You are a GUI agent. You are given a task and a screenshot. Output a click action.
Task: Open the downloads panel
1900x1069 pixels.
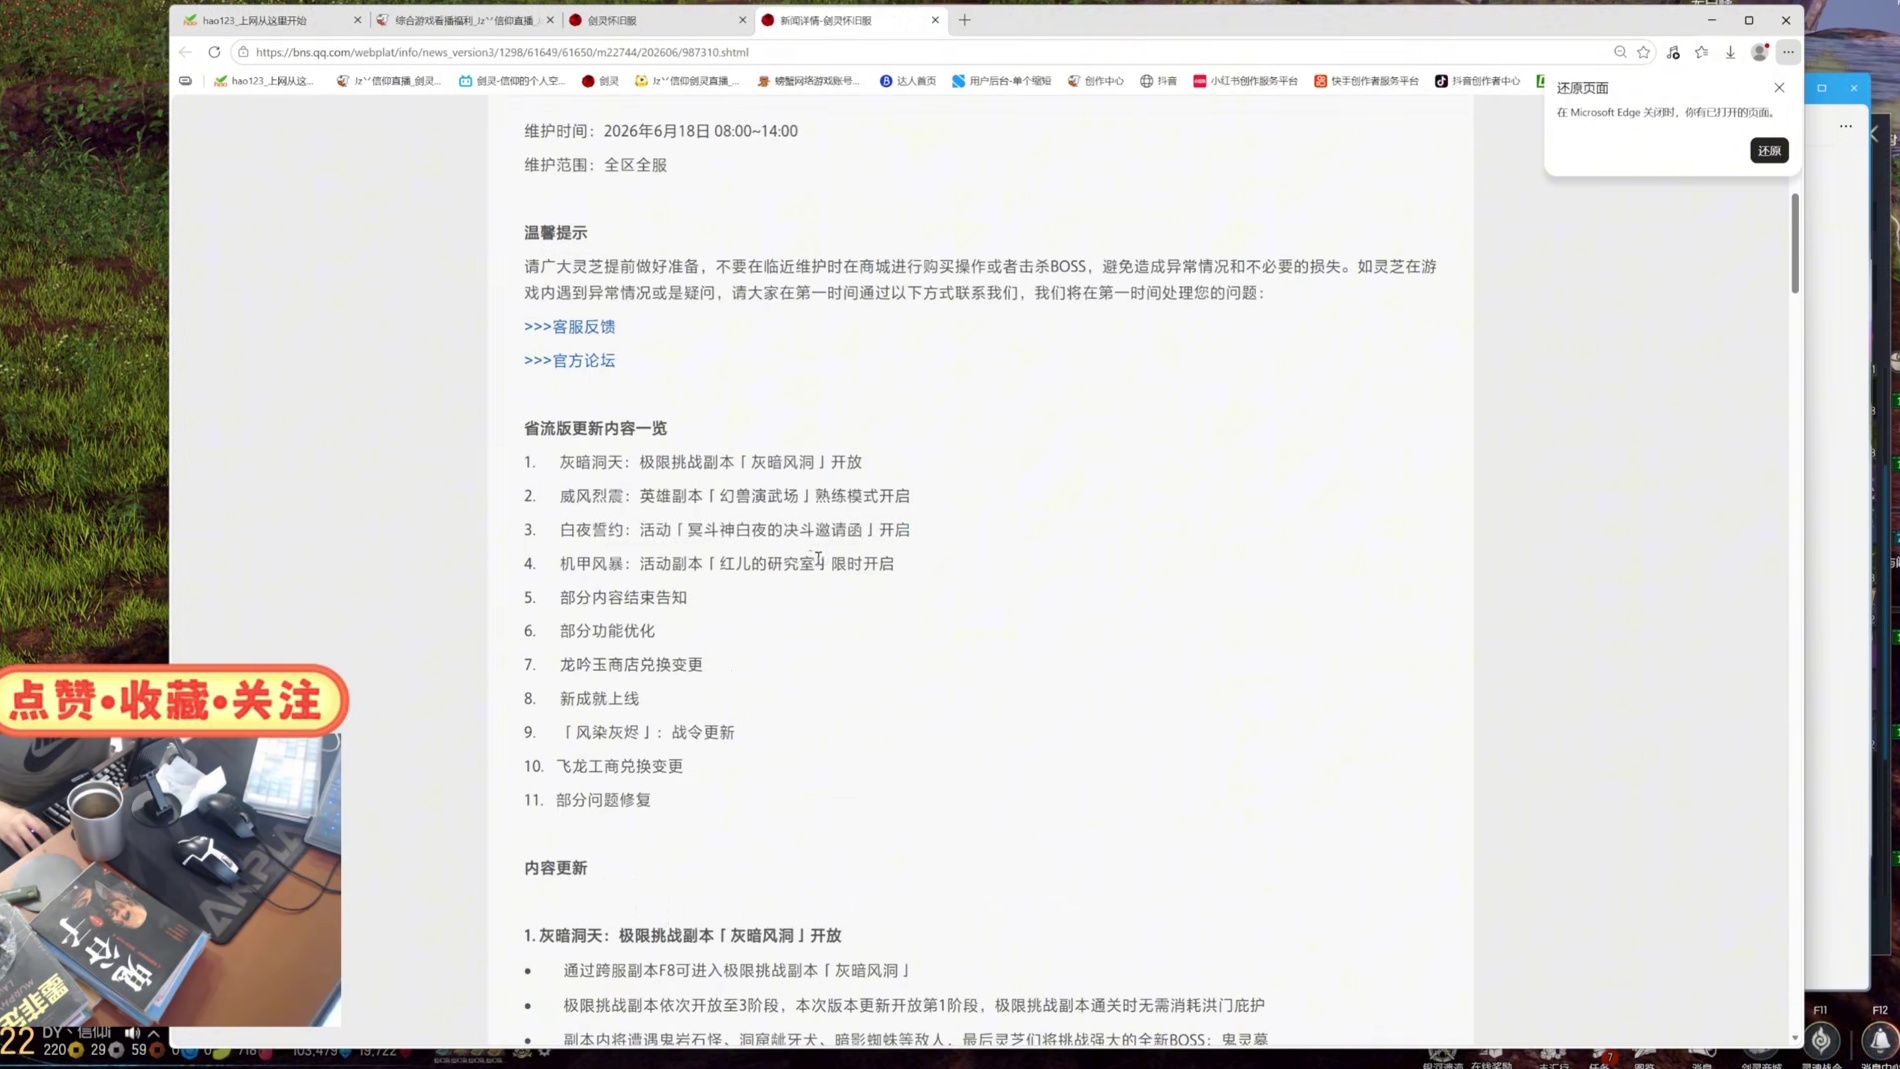tap(1730, 52)
